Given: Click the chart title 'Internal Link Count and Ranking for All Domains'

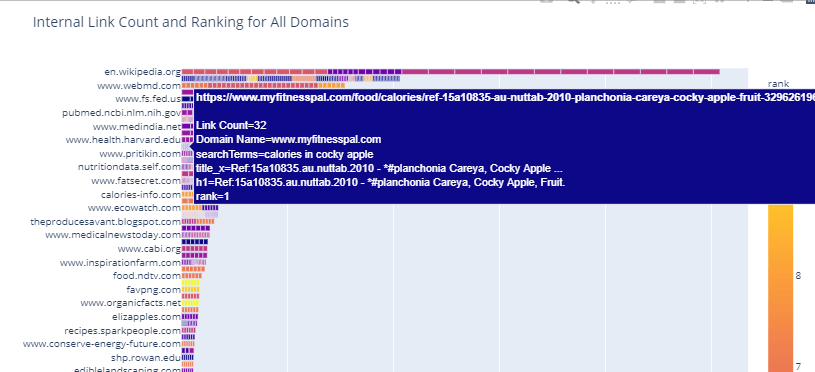Looking at the screenshot, I should (191, 22).
